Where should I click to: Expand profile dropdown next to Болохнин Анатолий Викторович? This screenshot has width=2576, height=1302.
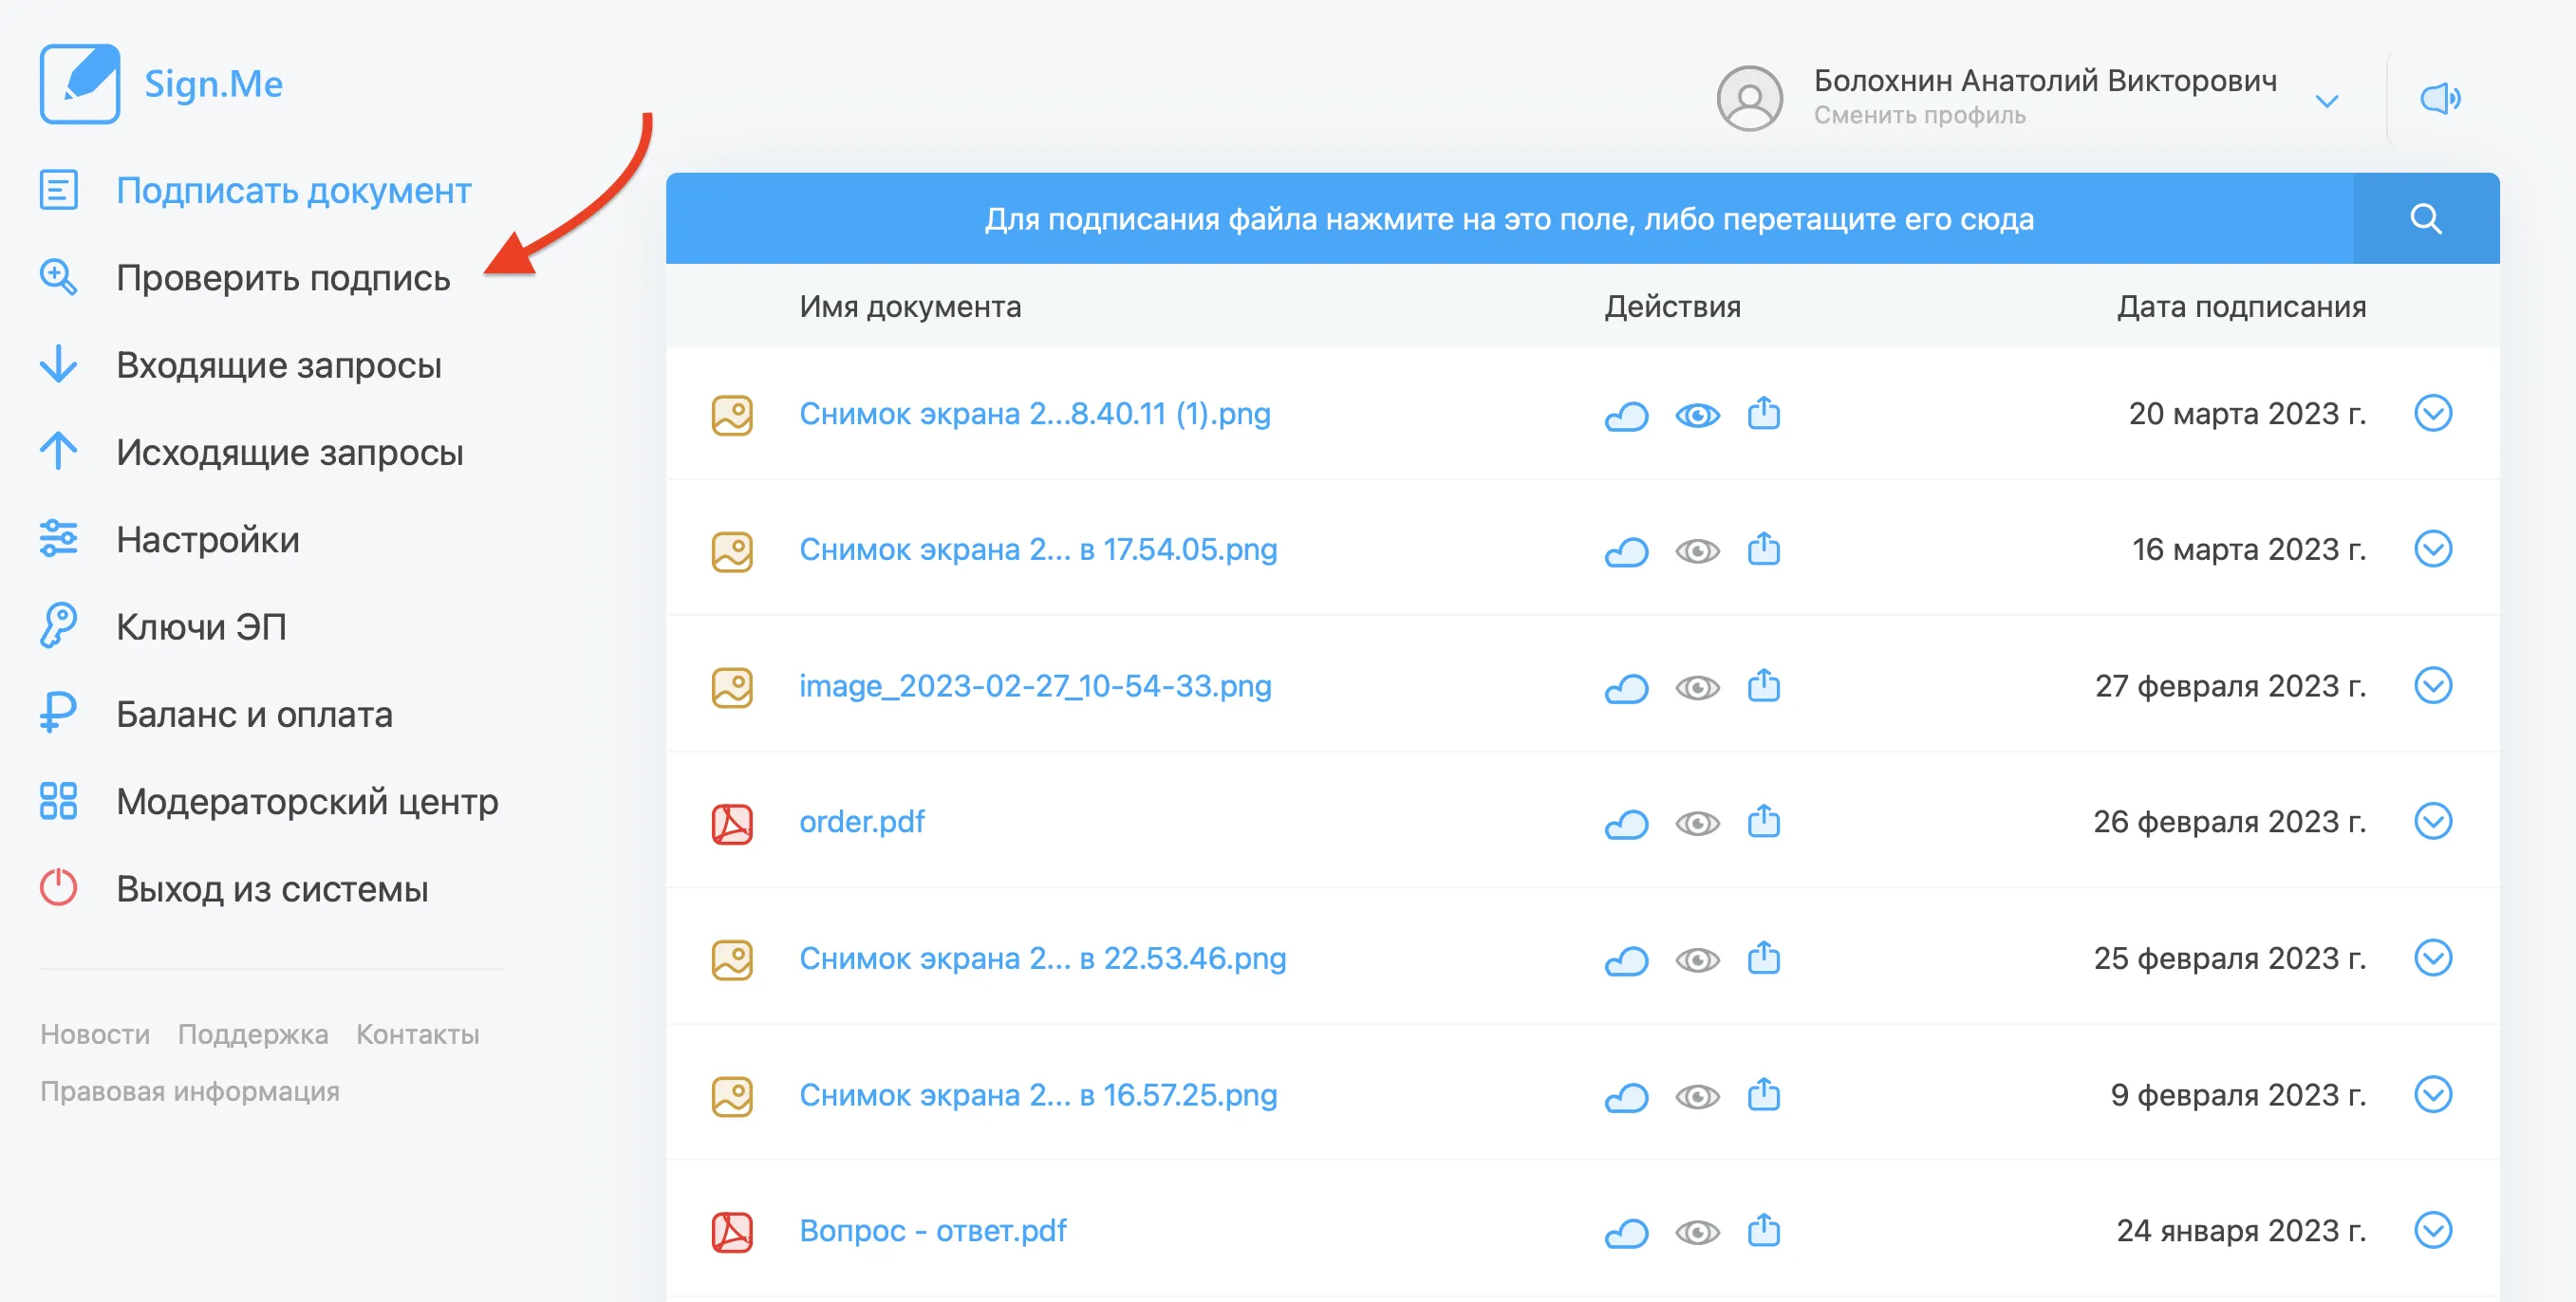point(2327,101)
